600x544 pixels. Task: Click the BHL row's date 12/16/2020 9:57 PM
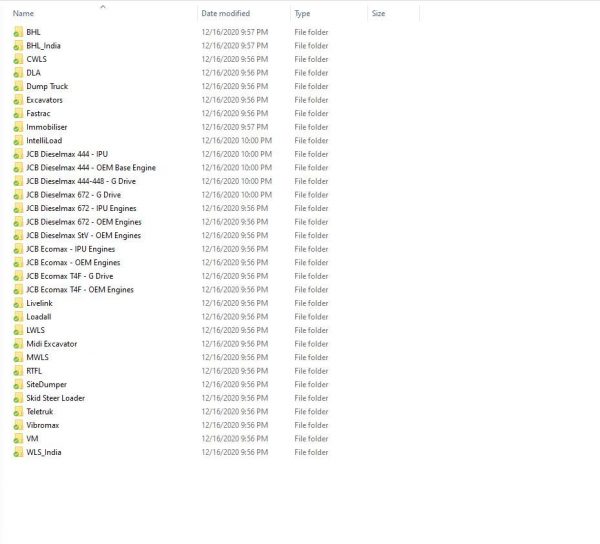pyautogui.click(x=235, y=32)
